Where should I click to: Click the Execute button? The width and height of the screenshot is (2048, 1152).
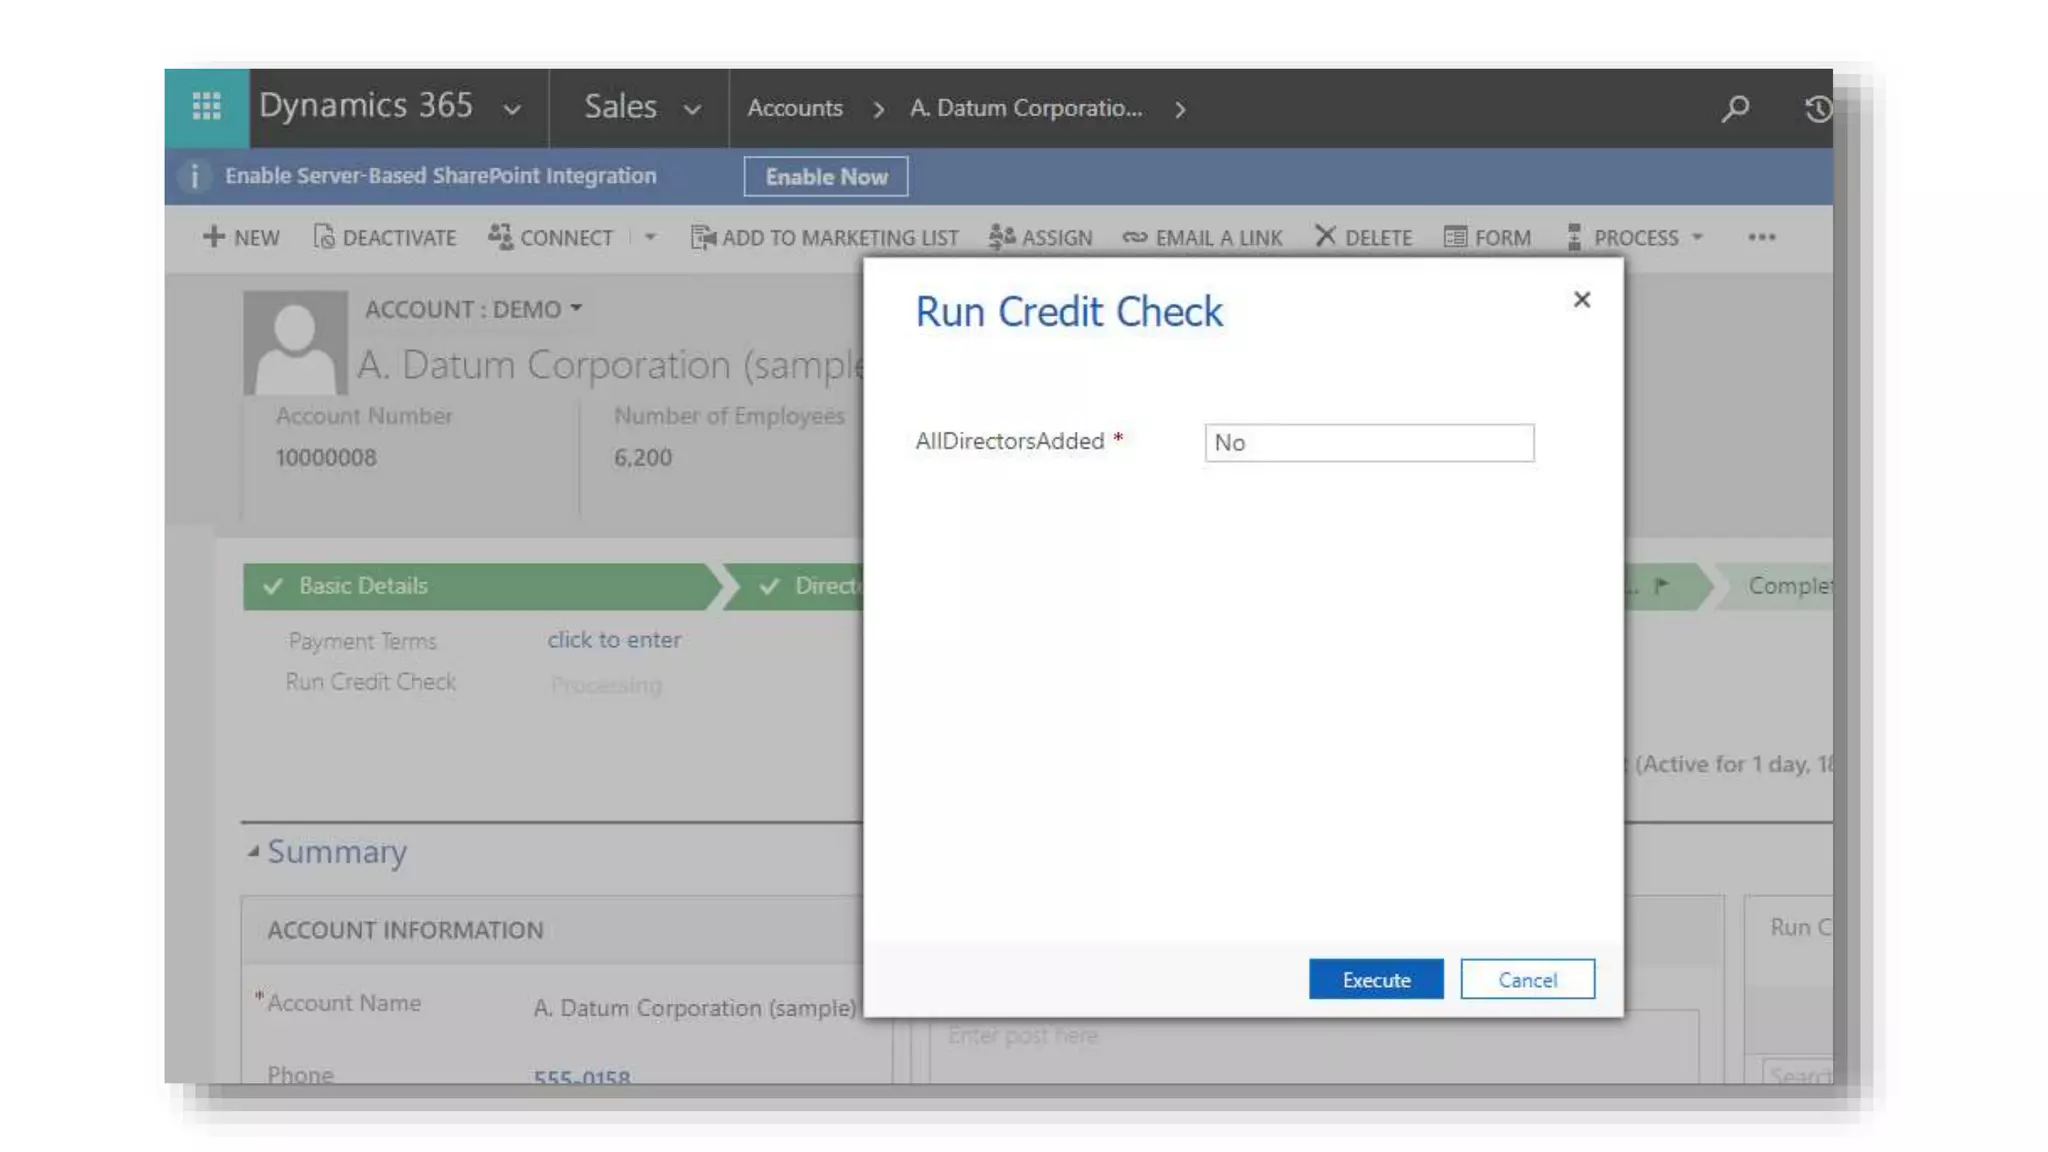[x=1375, y=979]
